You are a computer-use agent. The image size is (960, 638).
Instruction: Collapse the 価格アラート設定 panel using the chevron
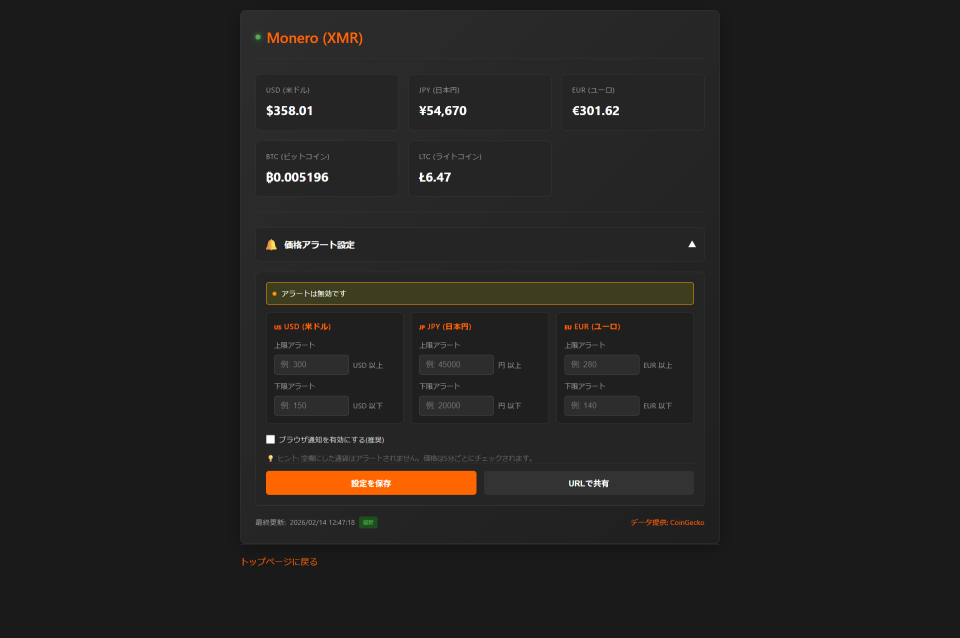tap(691, 243)
